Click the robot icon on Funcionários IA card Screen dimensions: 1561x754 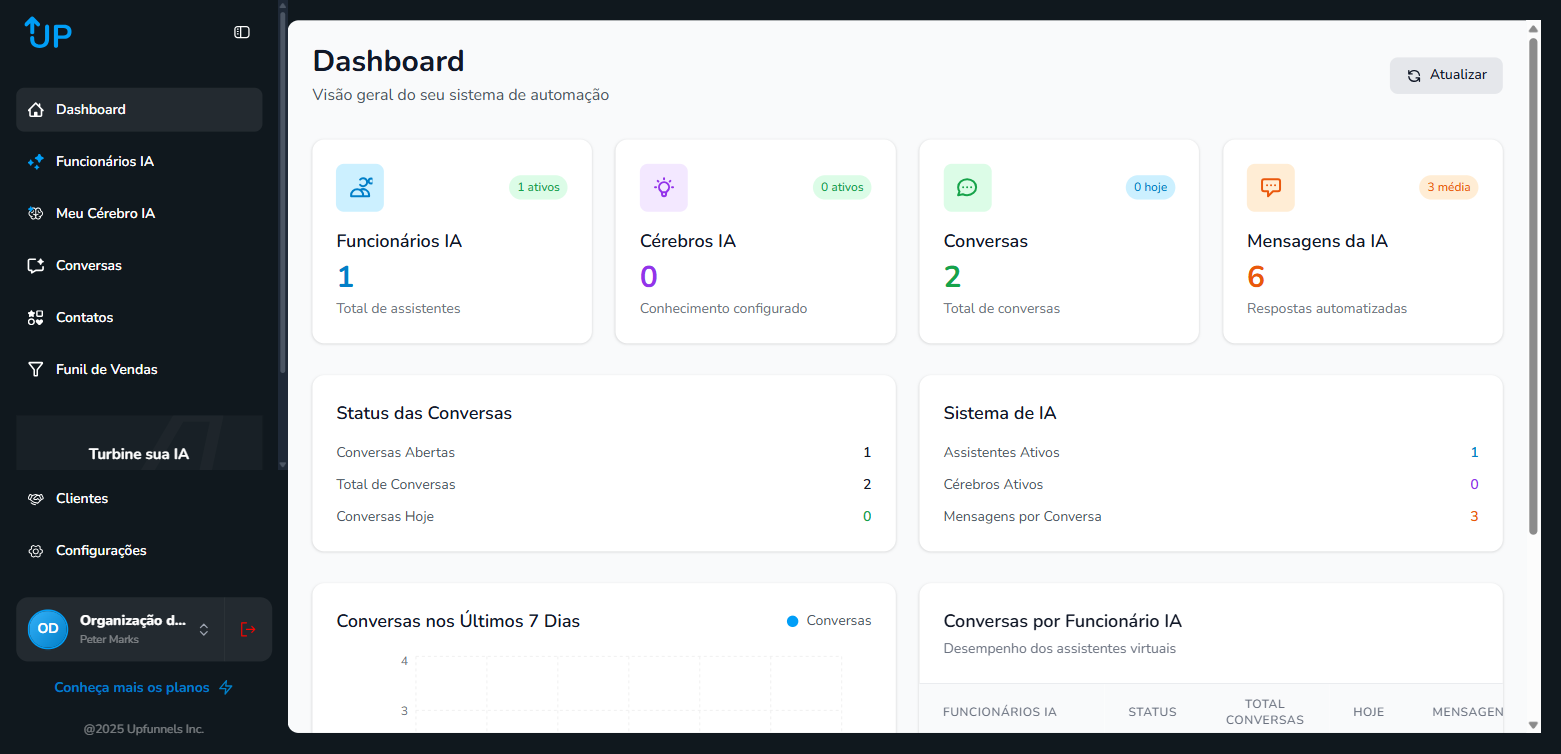tap(360, 187)
